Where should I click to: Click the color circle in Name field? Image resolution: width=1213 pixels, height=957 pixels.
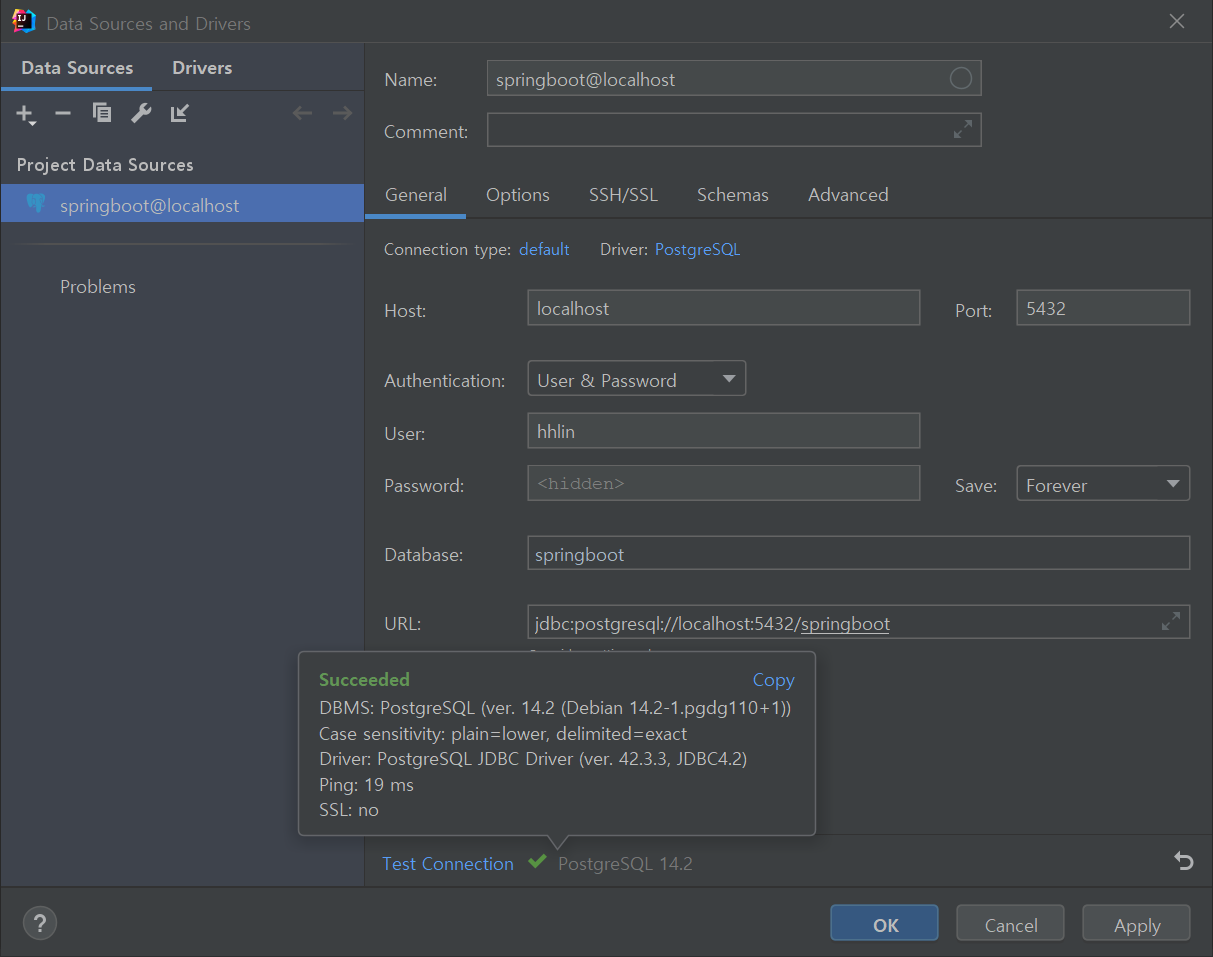tap(960, 79)
